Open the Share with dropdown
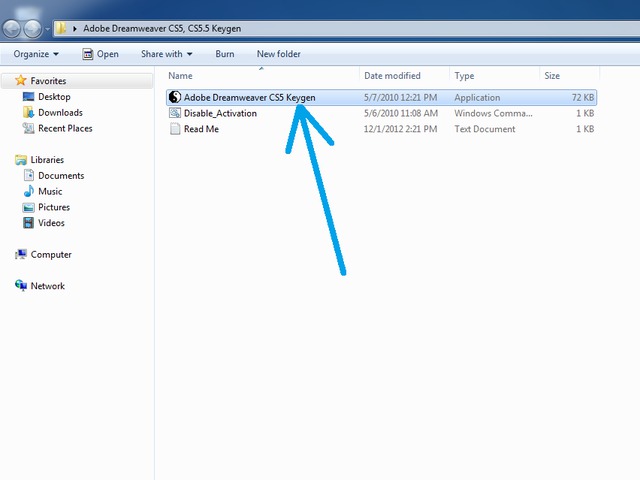 (x=167, y=54)
